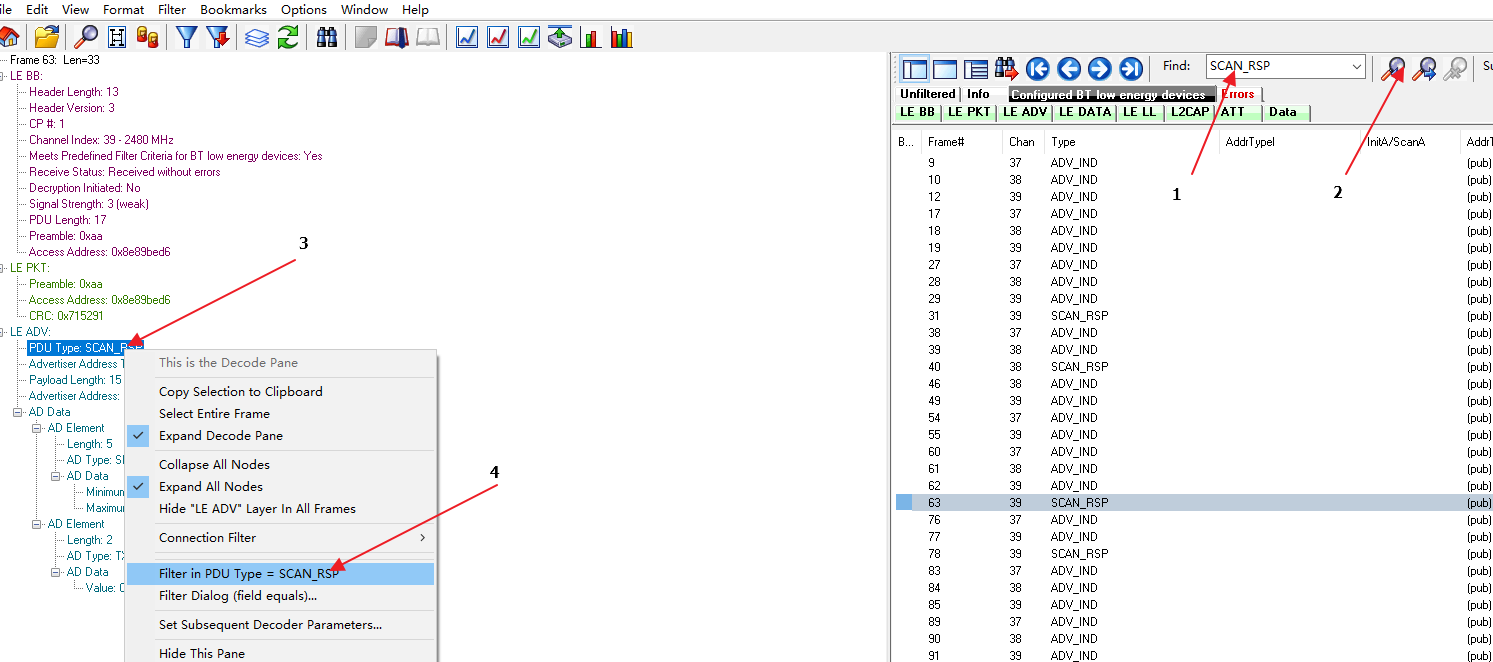Open the Find binoculars tool
Screen dimensions: 1493x662
pyautogui.click(x=326, y=36)
